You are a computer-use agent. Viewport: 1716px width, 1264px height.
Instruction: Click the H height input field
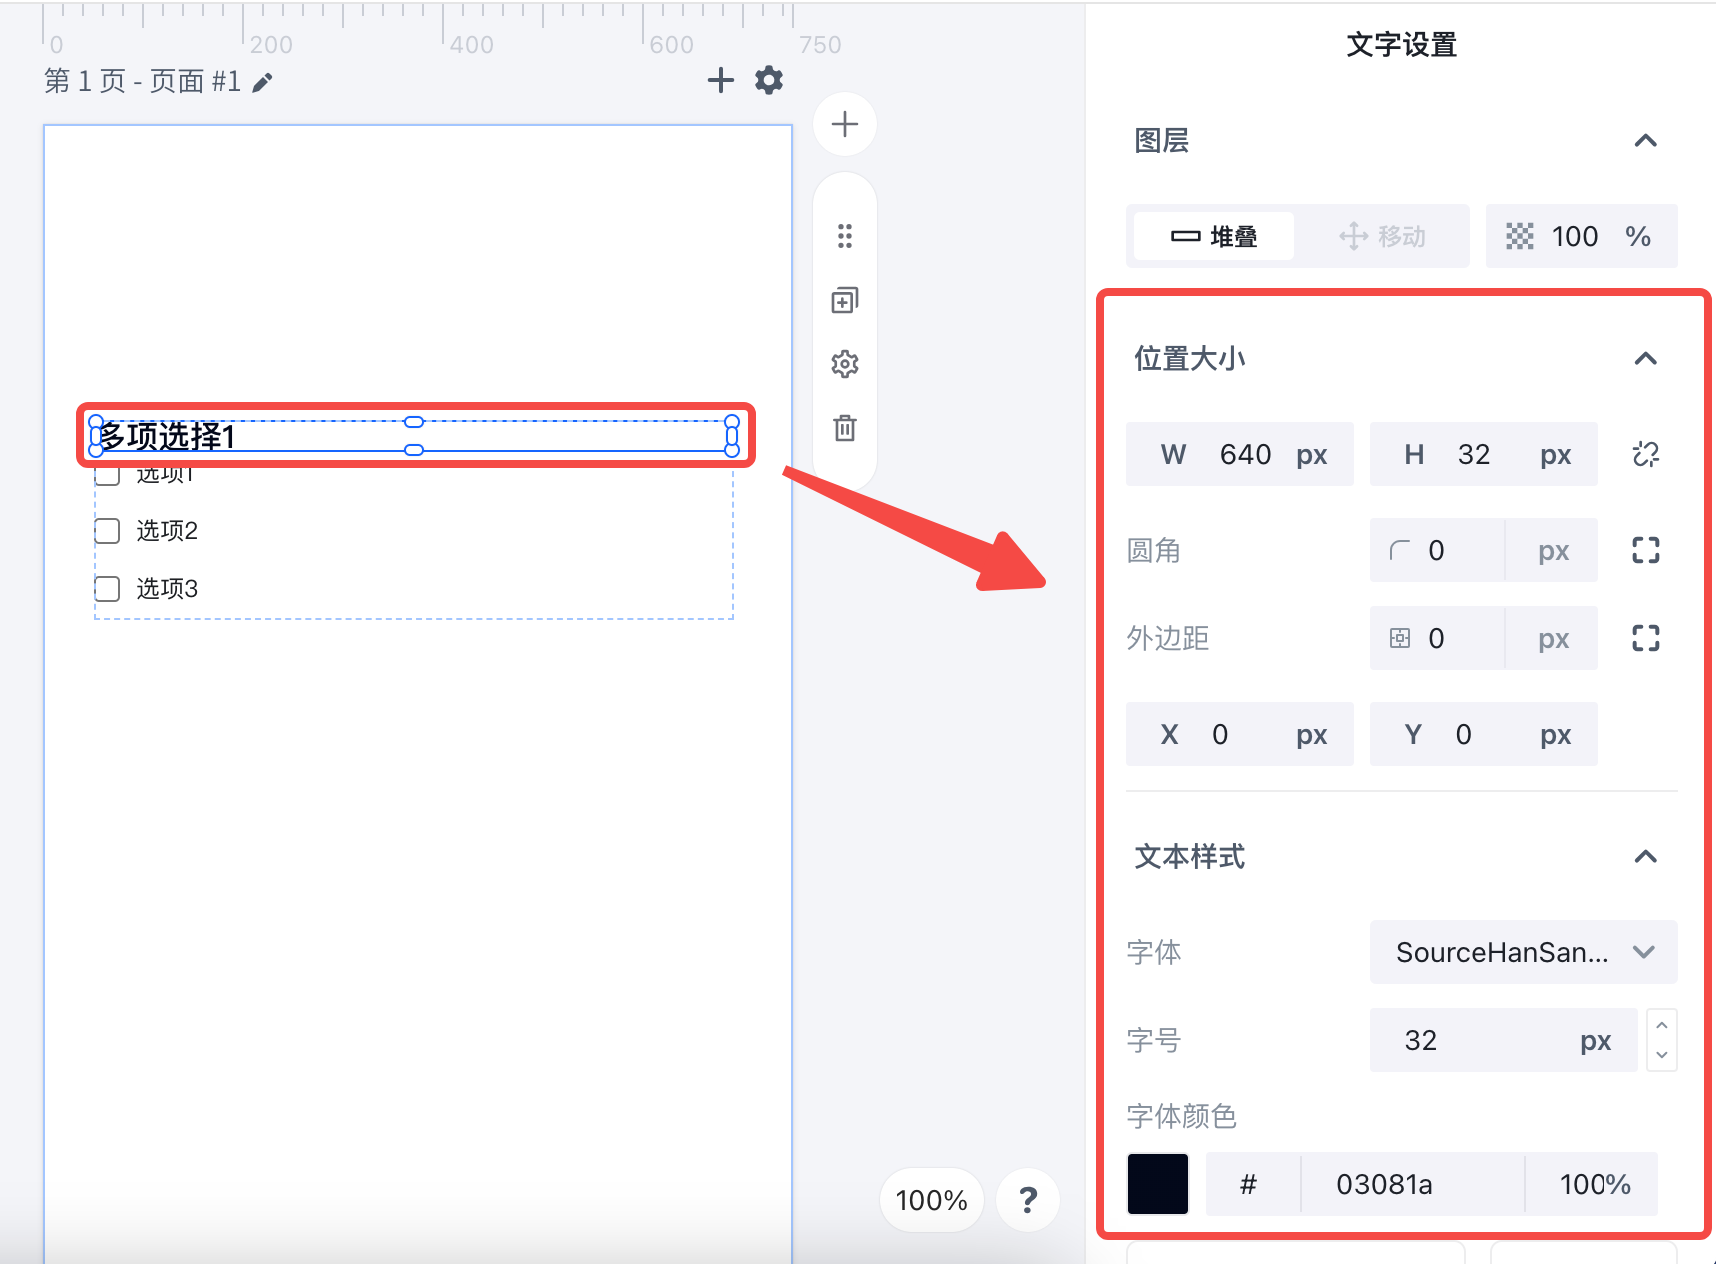pos(1484,454)
